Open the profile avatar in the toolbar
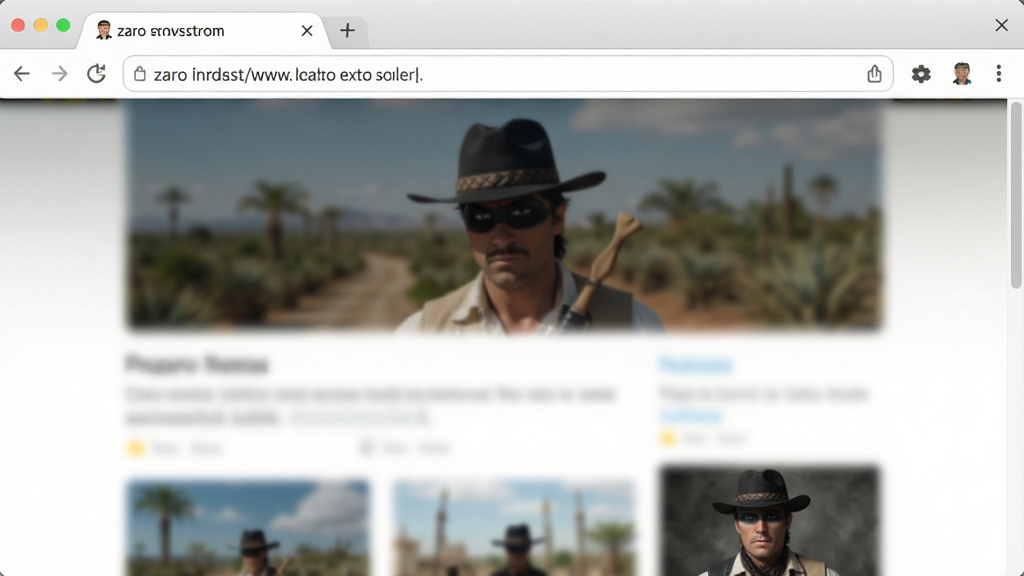The width and height of the screenshot is (1024, 576). (x=961, y=74)
